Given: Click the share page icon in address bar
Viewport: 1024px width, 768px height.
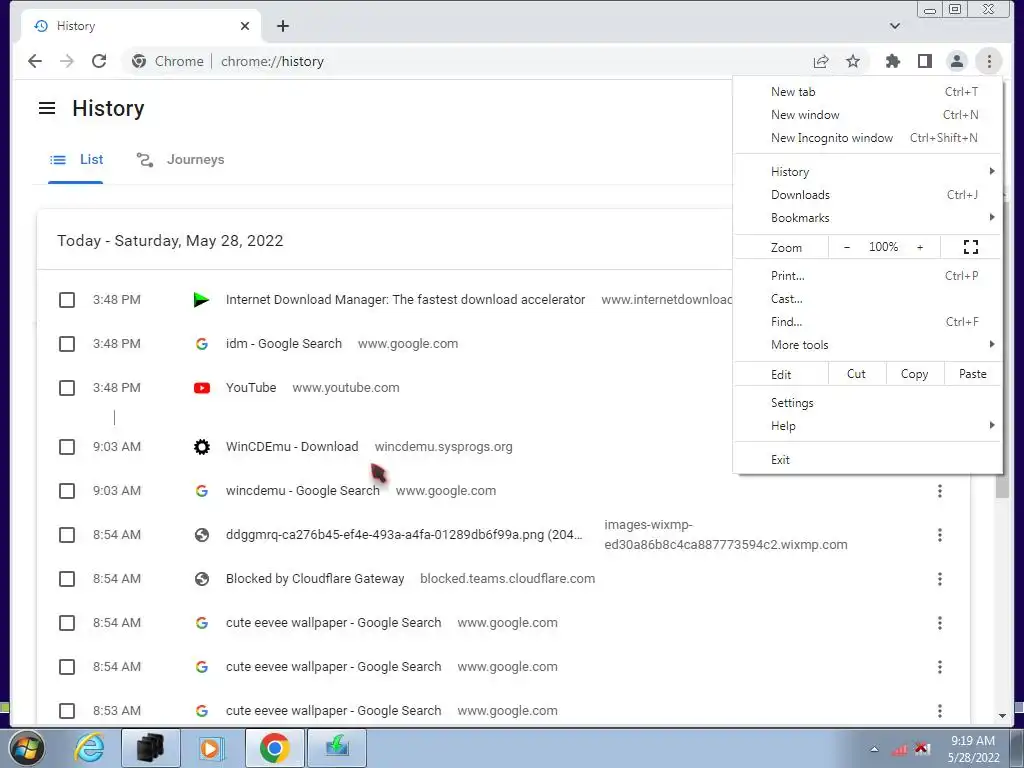Looking at the screenshot, I should point(821,61).
